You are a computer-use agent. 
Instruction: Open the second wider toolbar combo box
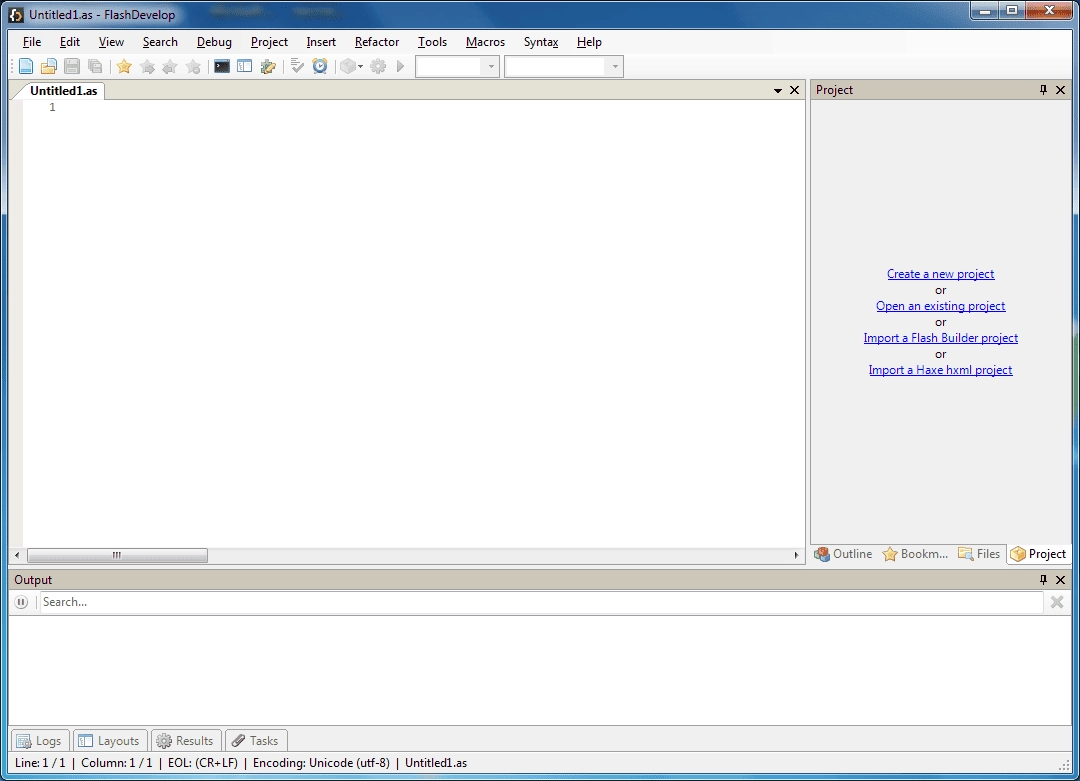[564, 66]
